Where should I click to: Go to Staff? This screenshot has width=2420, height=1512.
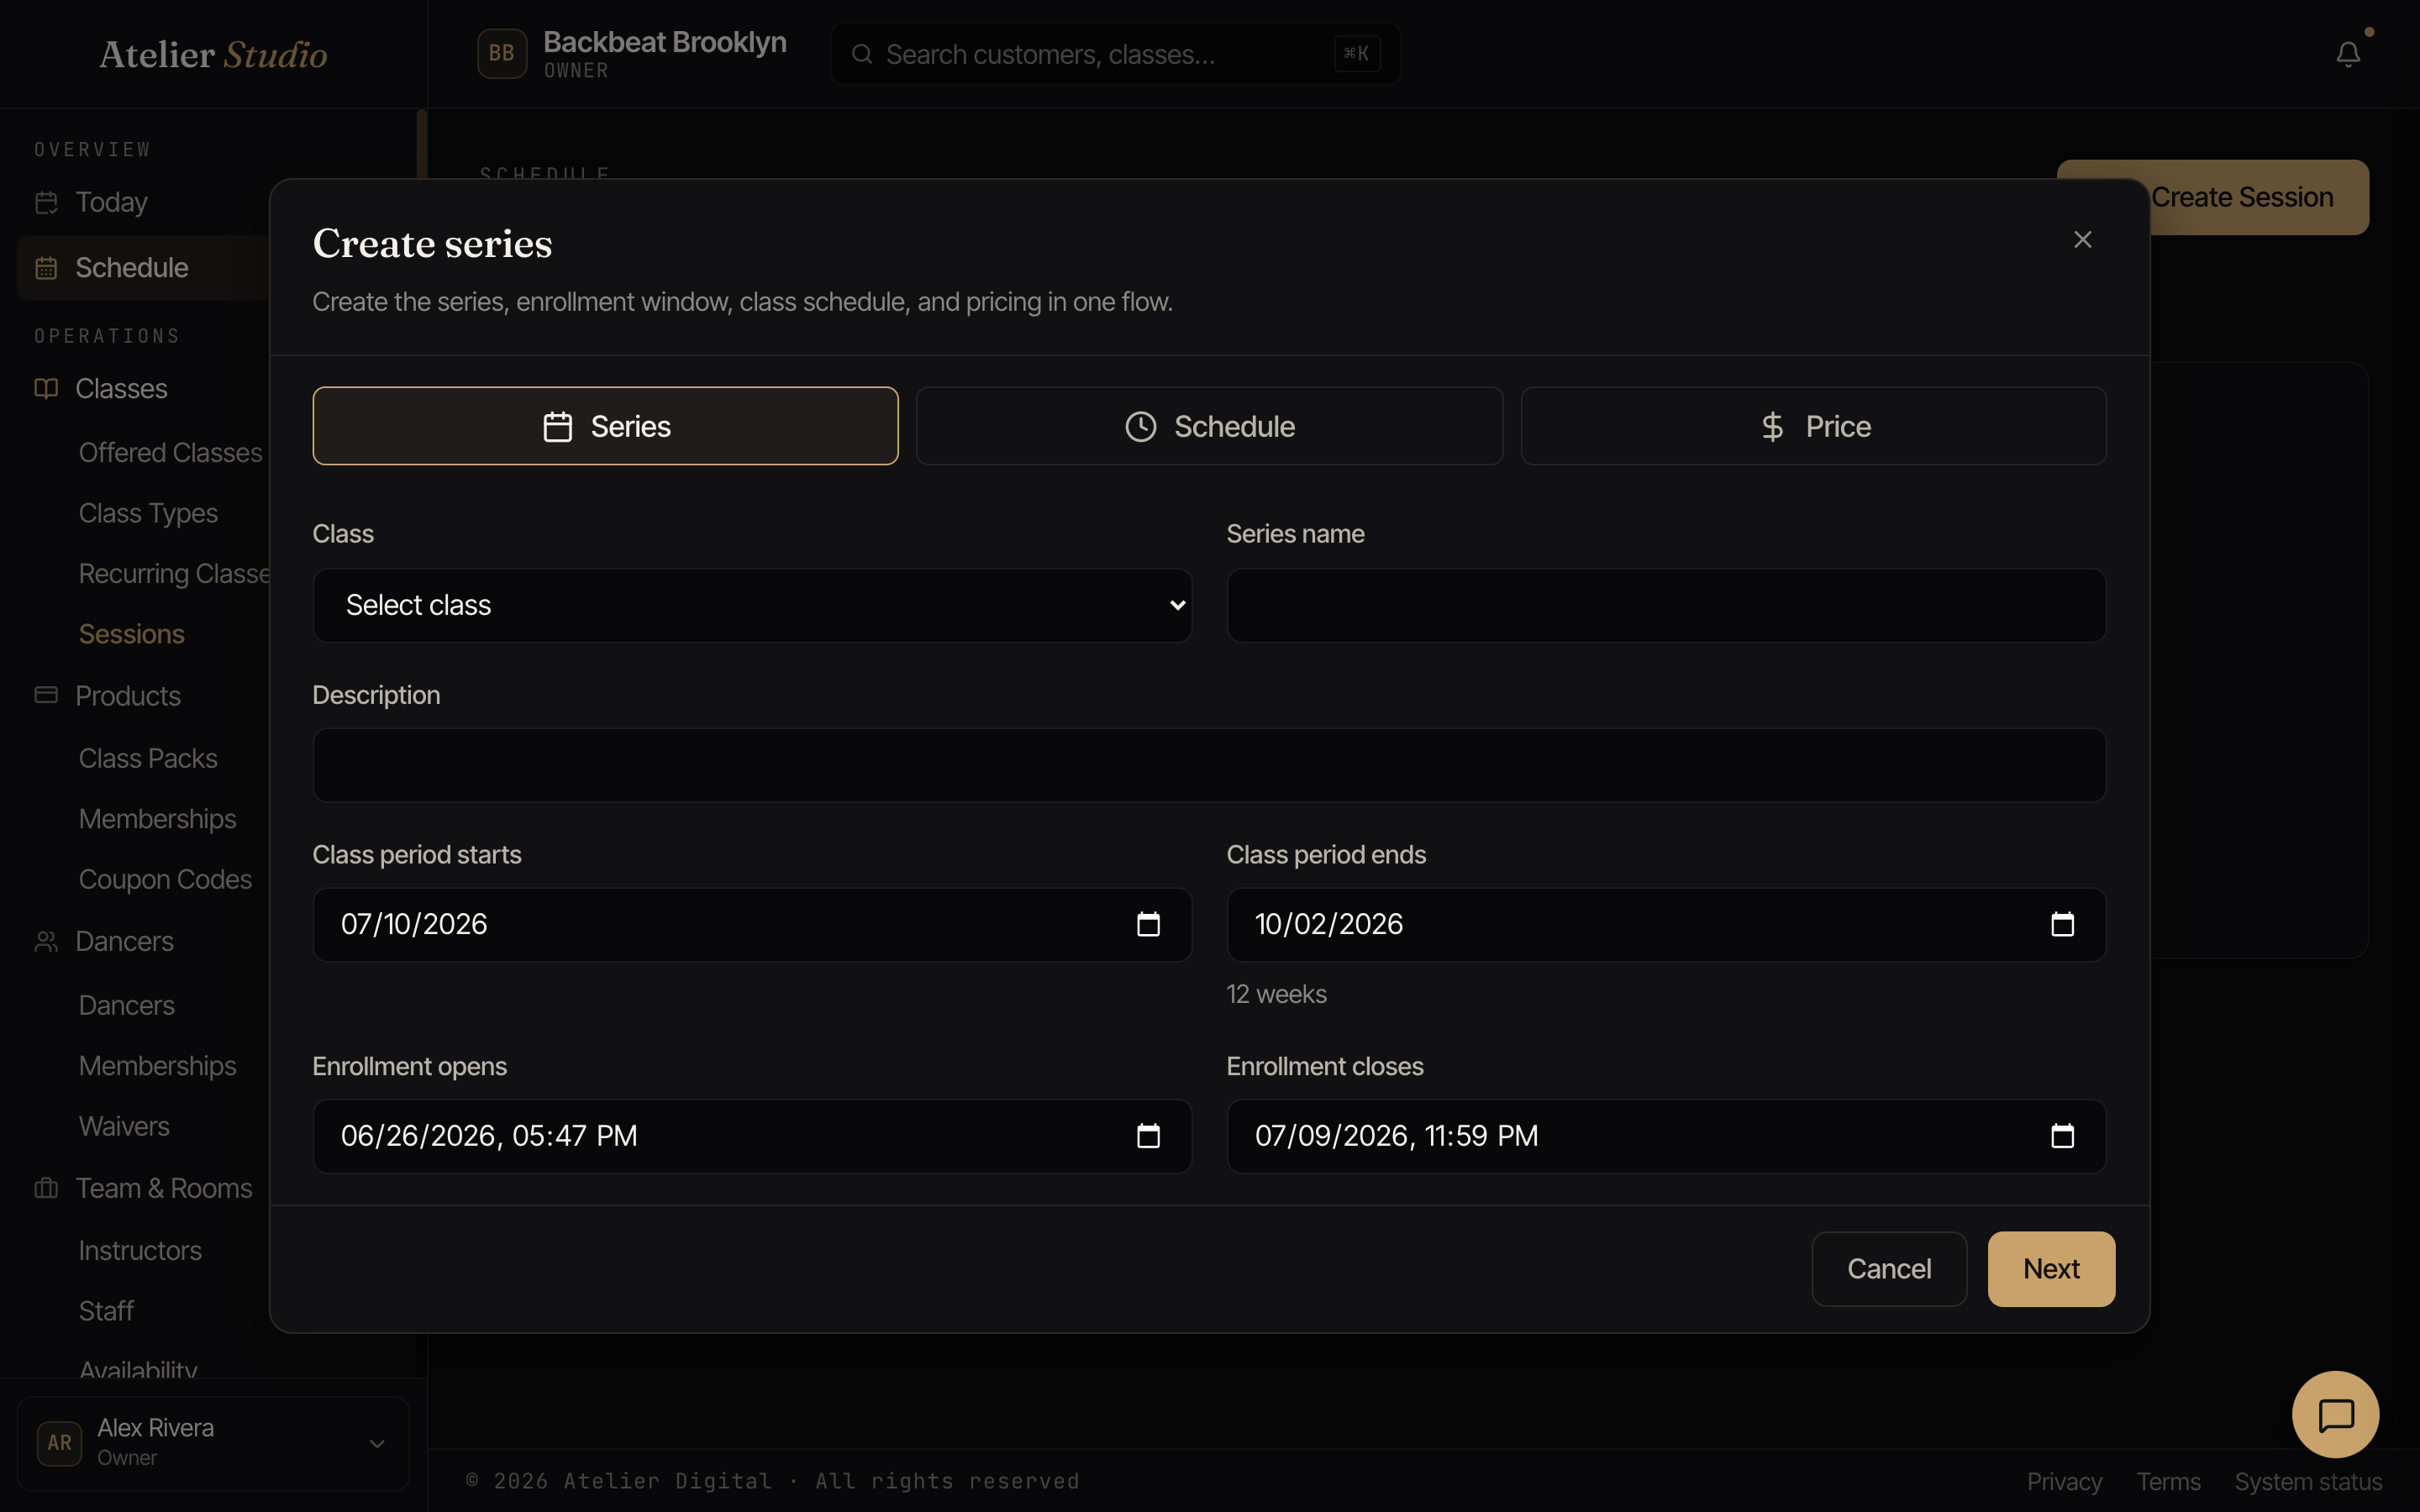pyautogui.click(x=106, y=1311)
